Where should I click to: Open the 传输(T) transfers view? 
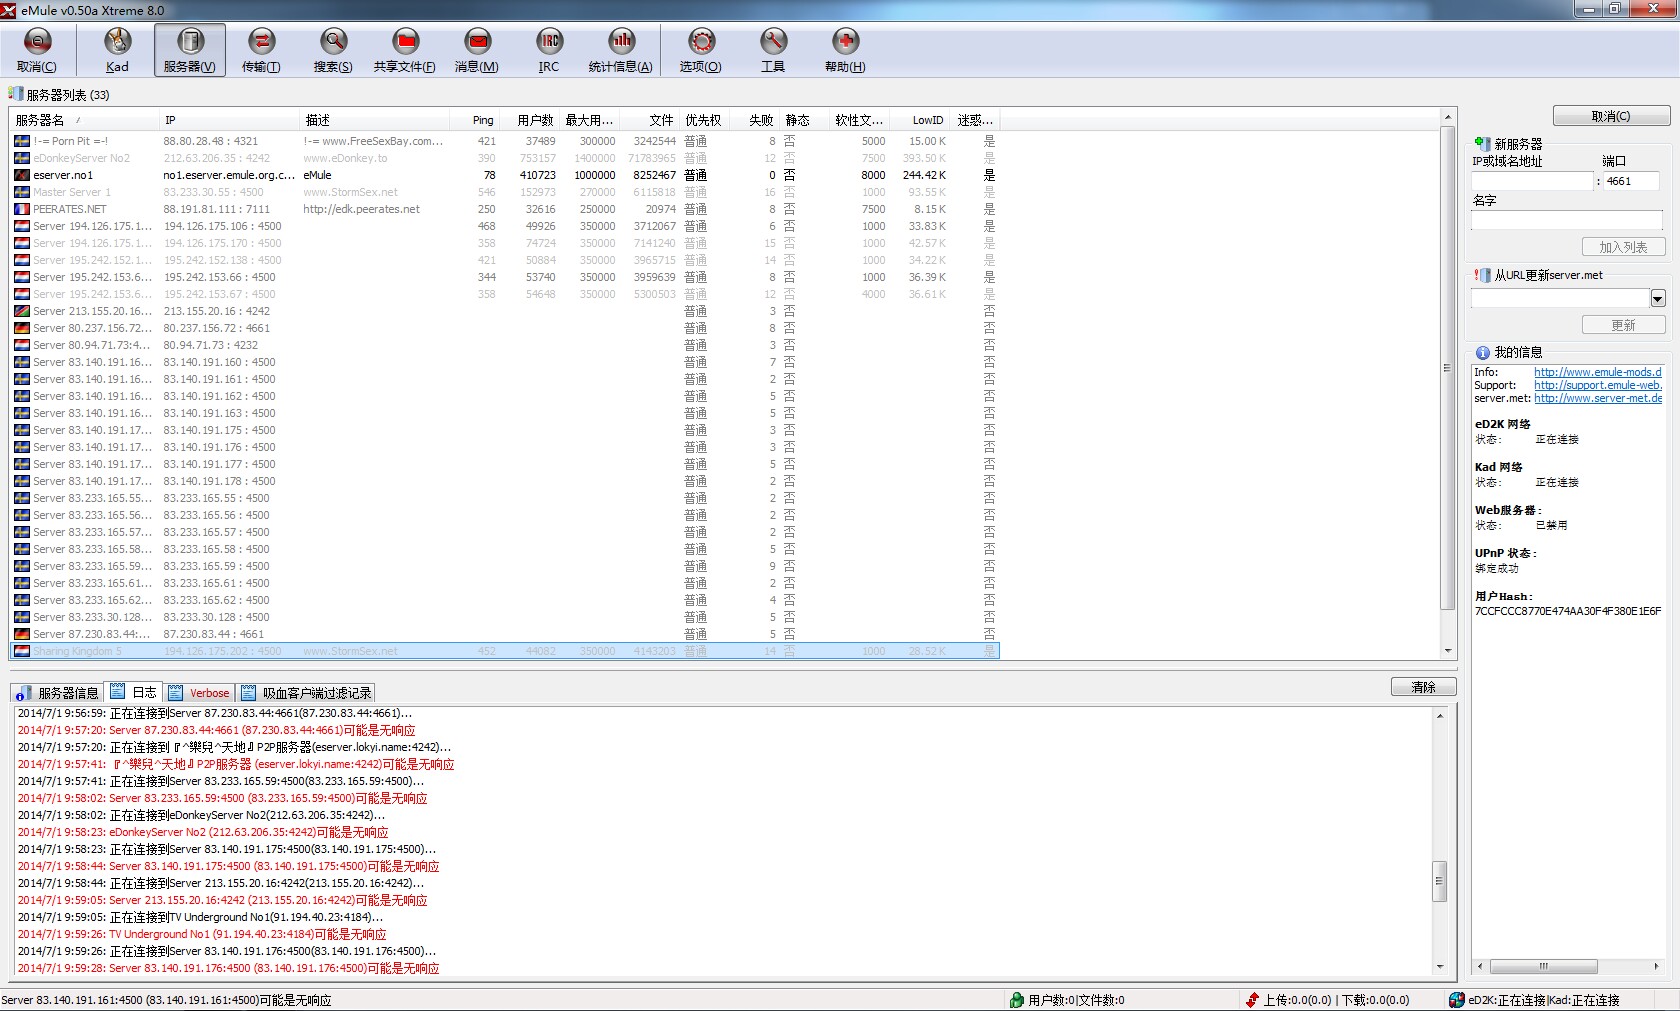coord(261,50)
